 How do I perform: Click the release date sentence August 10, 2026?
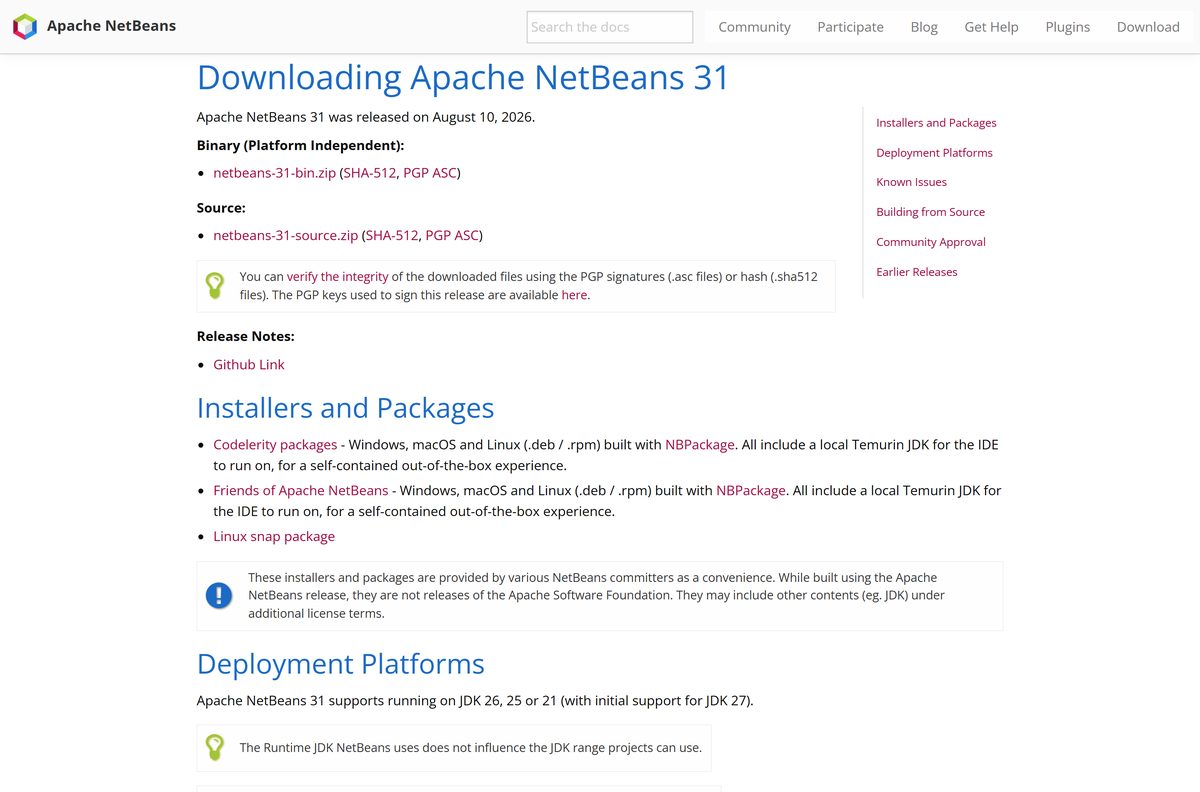pos(366,117)
